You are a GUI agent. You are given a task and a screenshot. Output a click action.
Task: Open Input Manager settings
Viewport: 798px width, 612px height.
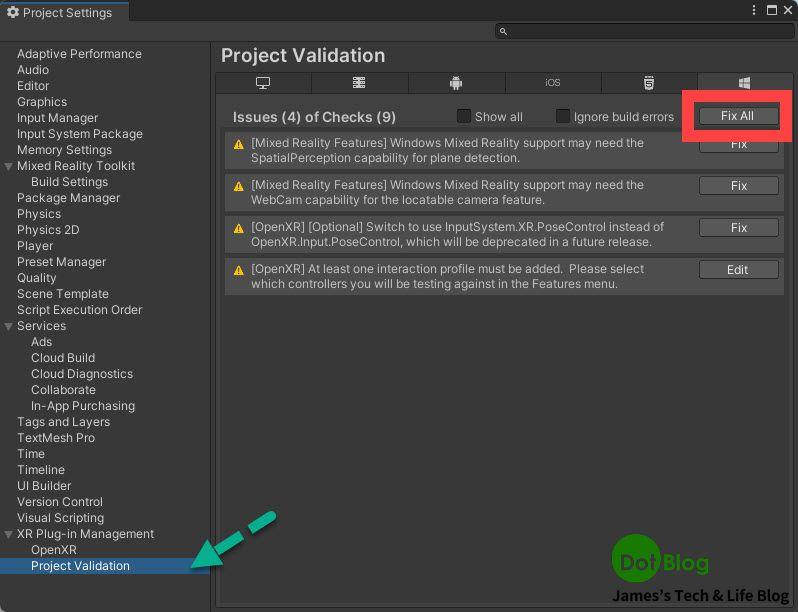point(58,118)
